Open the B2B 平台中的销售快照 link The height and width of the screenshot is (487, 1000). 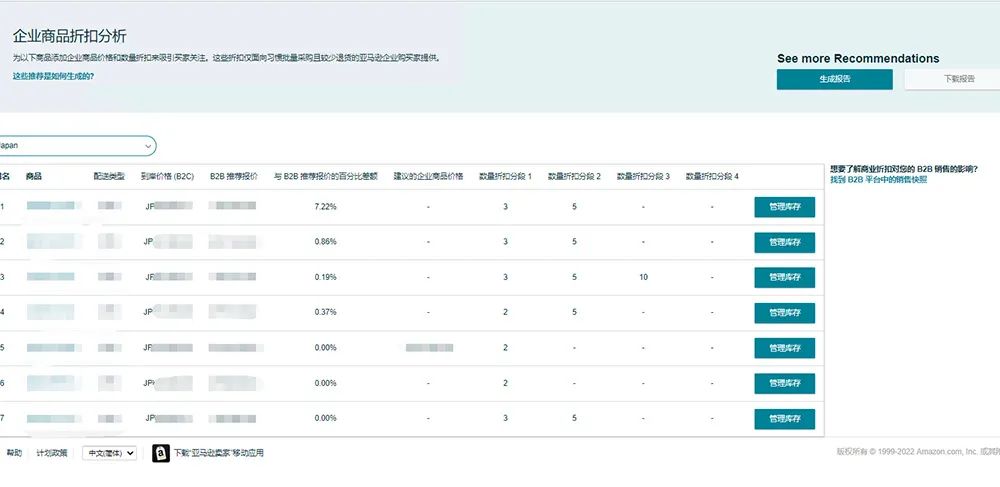pyautogui.click(x=878, y=180)
